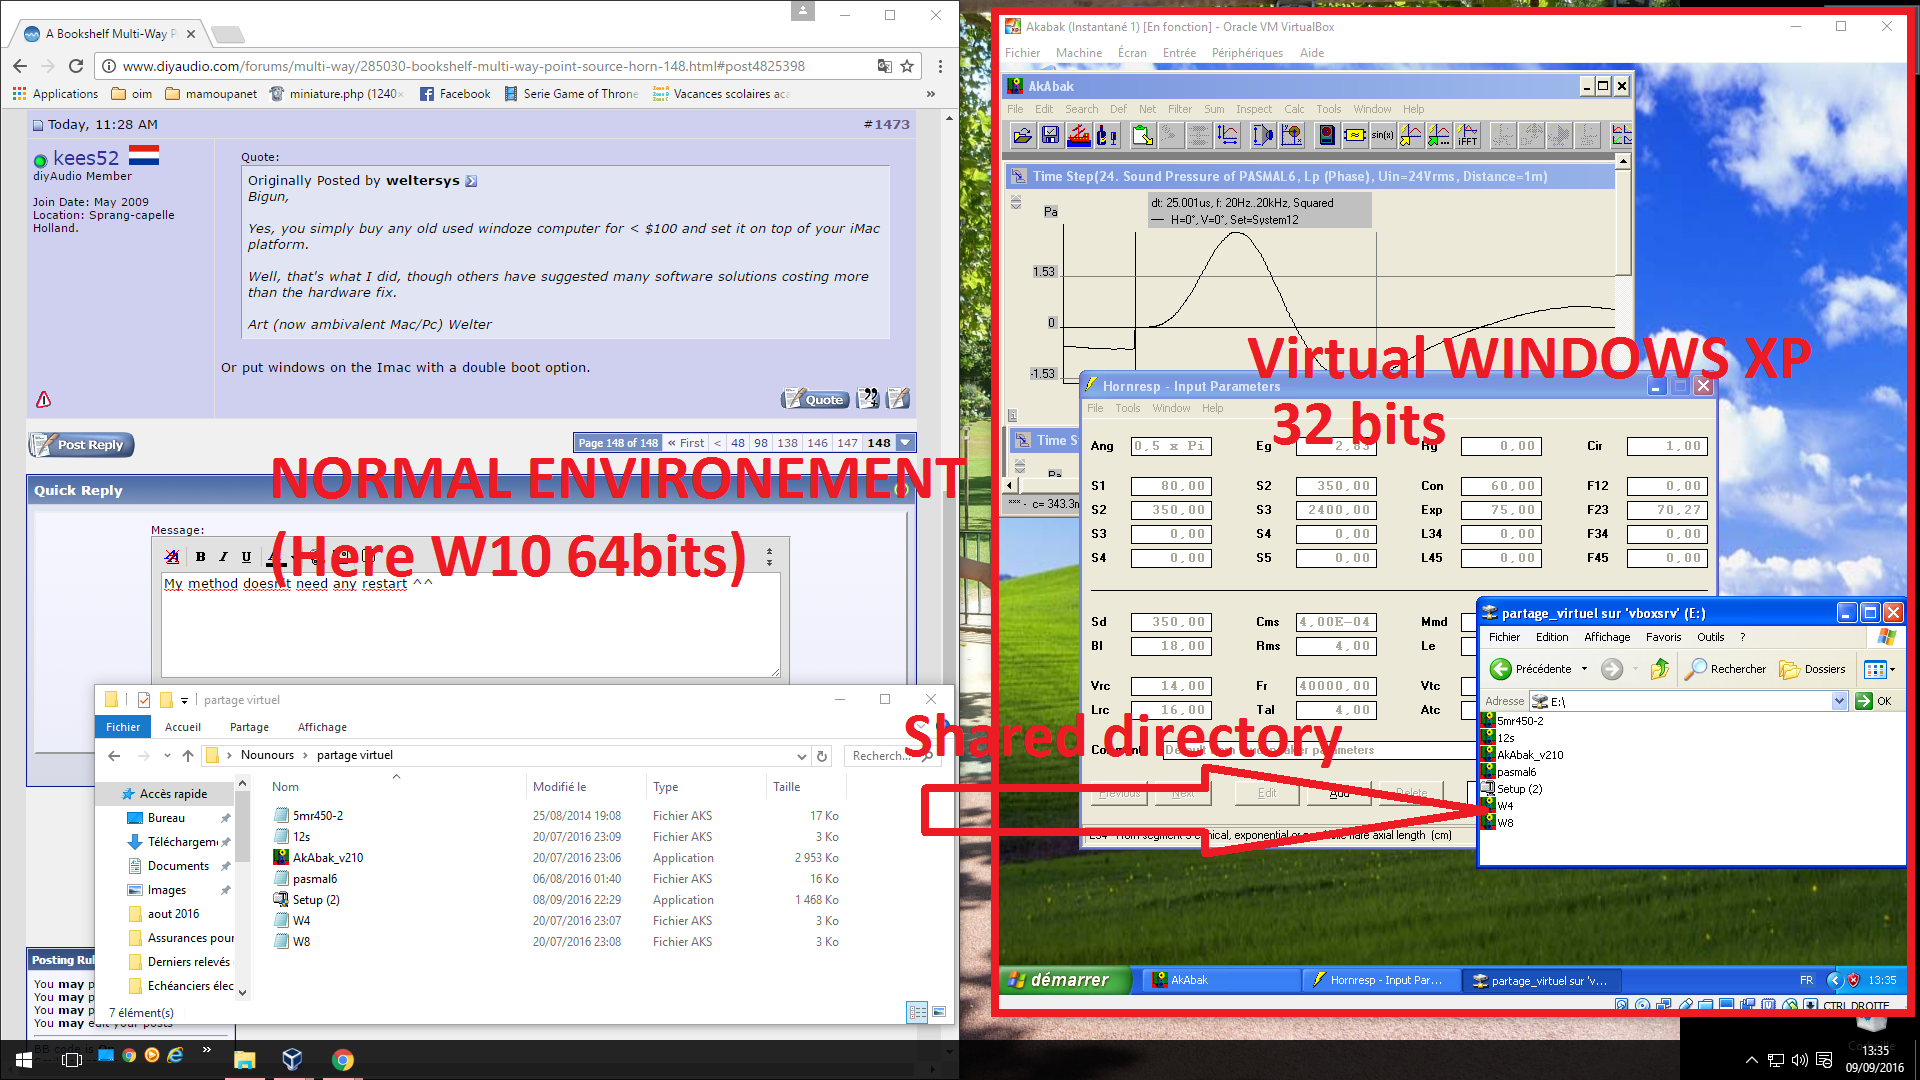Click the green Précédente back arrow in XP explorer

pyautogui.click(x=1500, y=669)
